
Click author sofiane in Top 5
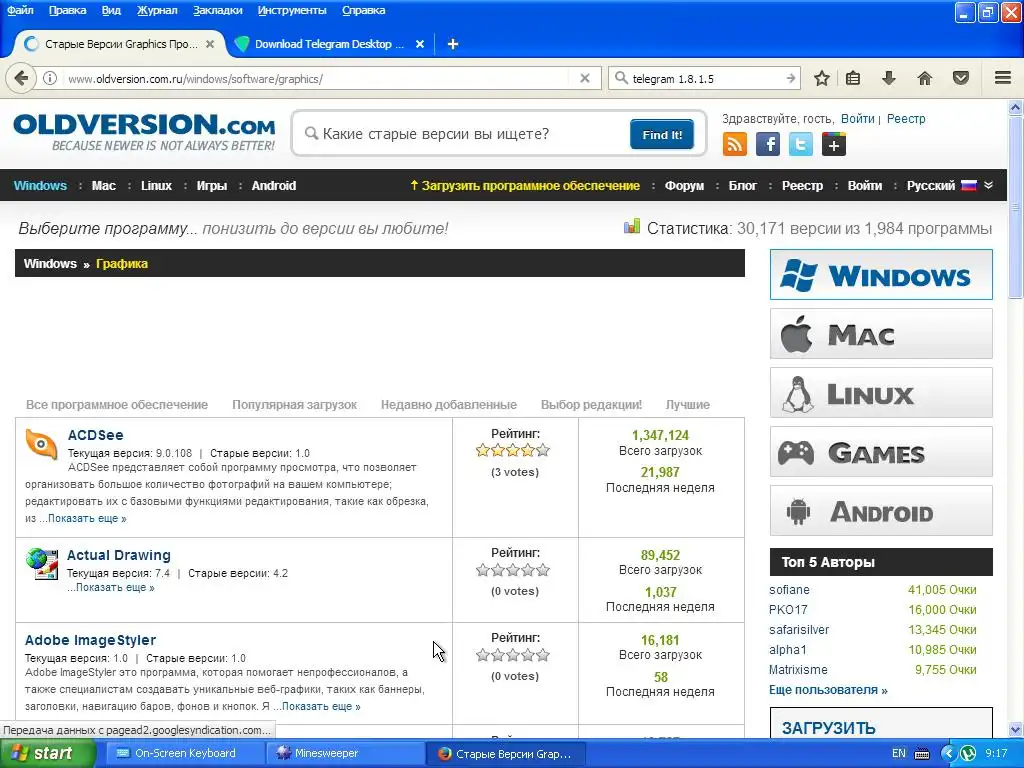789,590
